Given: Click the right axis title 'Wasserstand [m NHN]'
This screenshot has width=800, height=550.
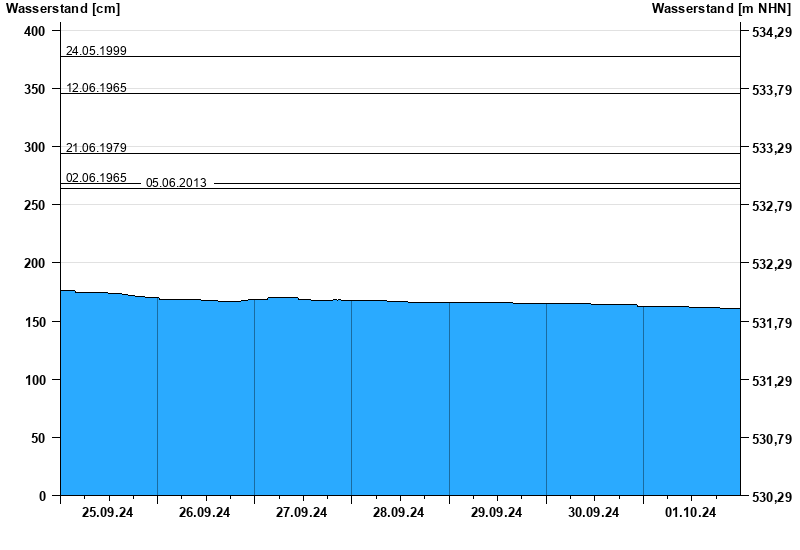Looking at the screenshot, I should [x=721, y=8].
